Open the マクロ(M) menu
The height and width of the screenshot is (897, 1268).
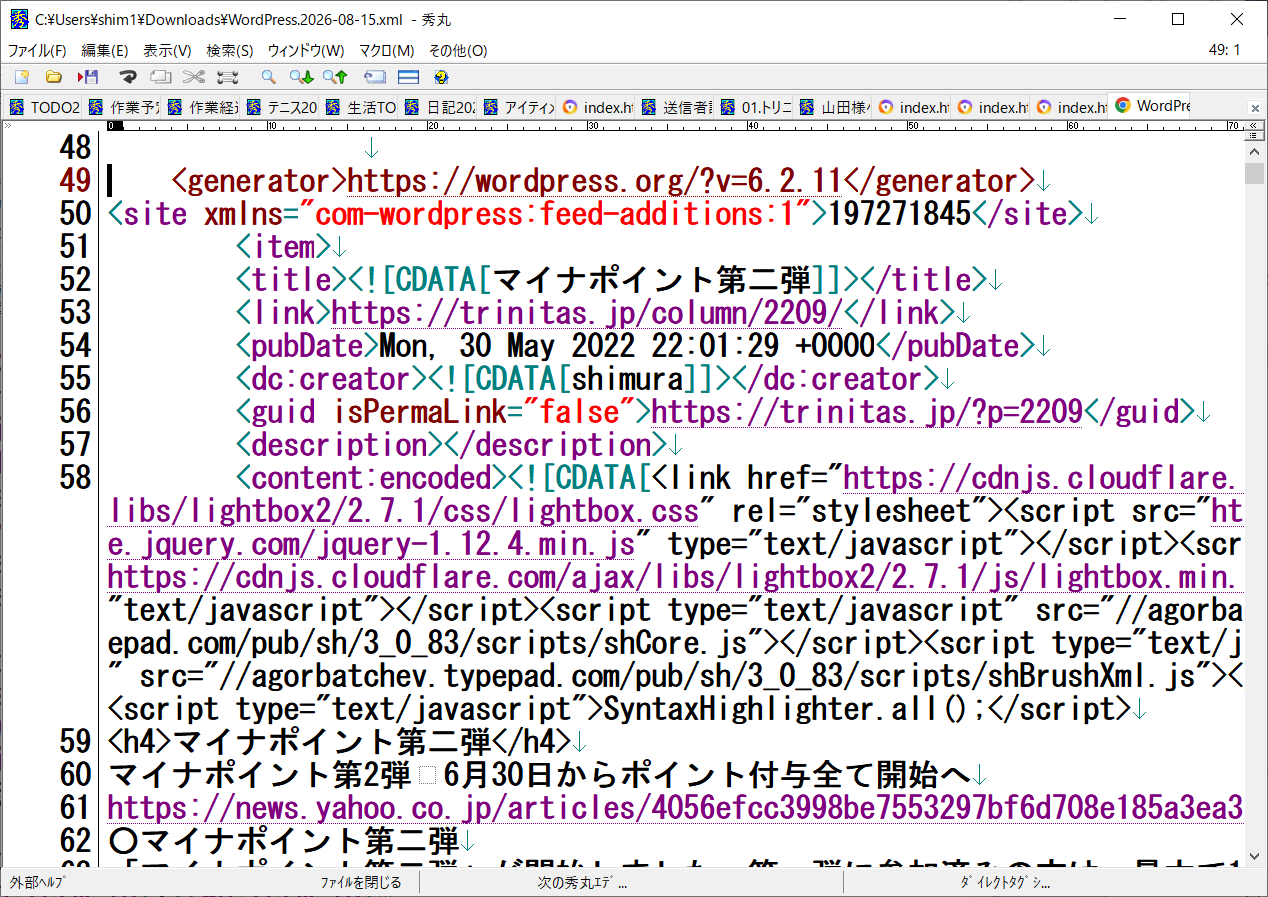(x=387, y=50)
